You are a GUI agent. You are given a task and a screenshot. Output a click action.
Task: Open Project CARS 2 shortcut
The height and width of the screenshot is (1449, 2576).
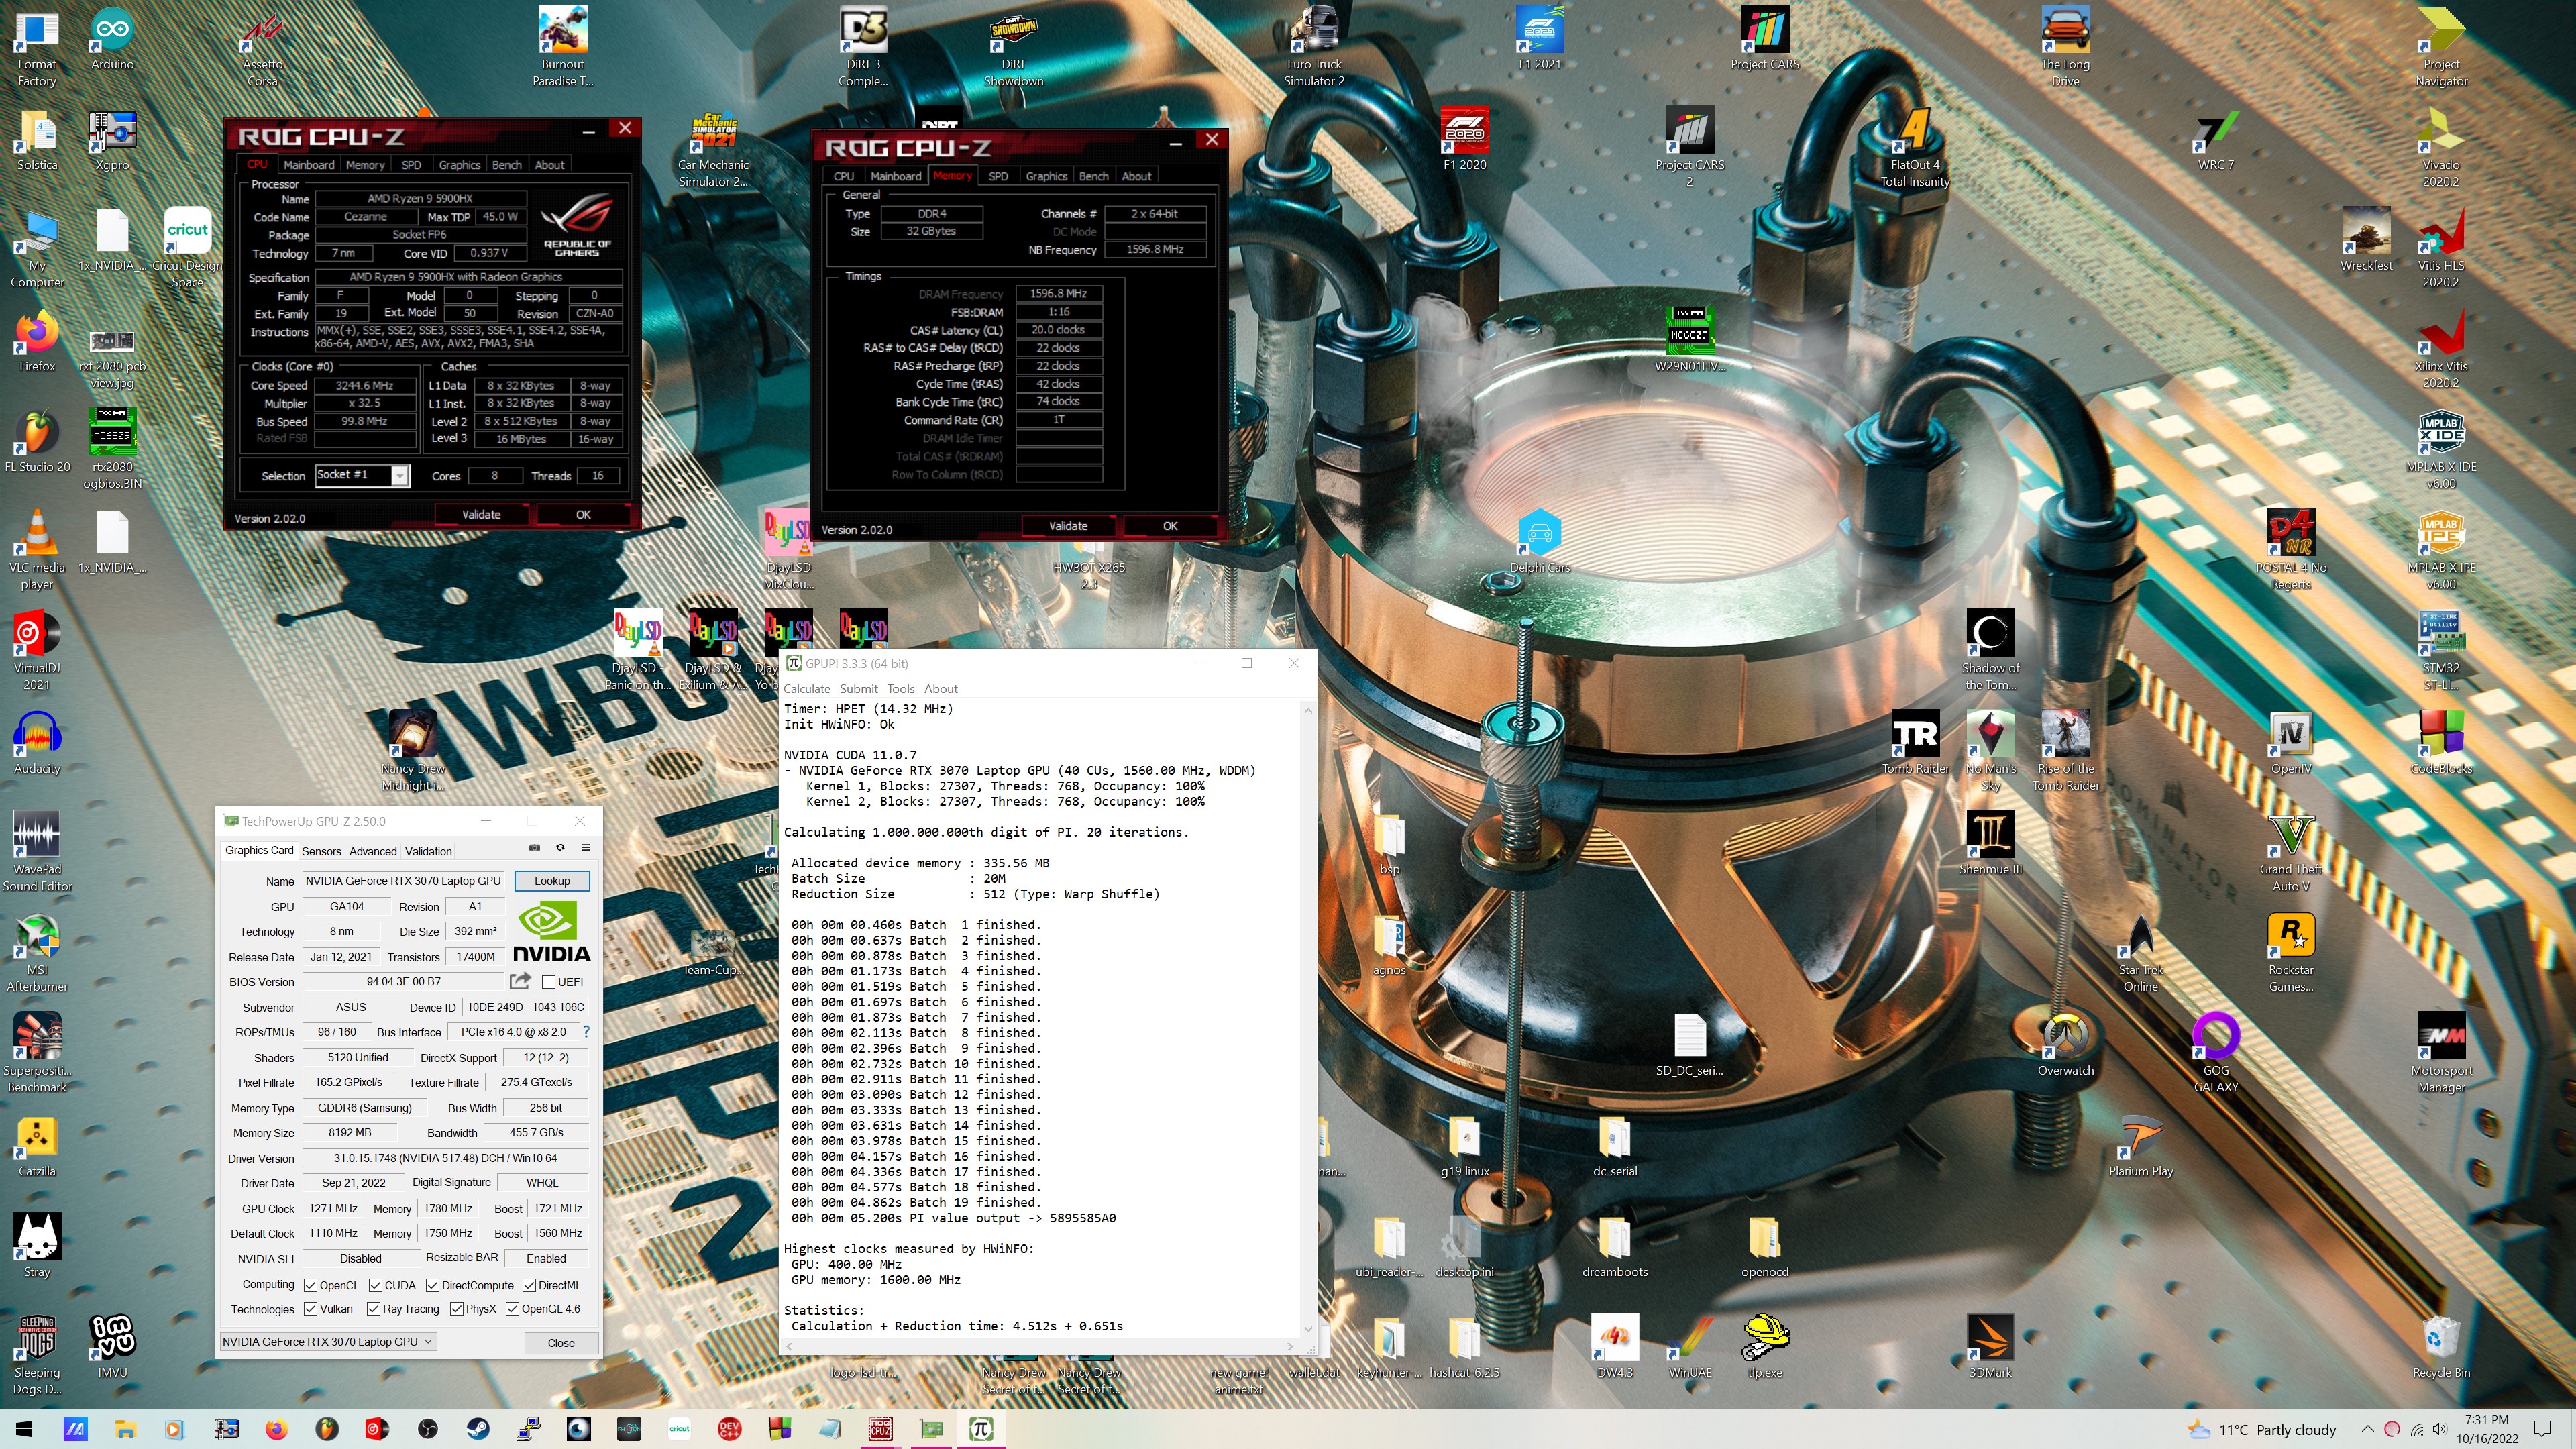[1689, 147]
